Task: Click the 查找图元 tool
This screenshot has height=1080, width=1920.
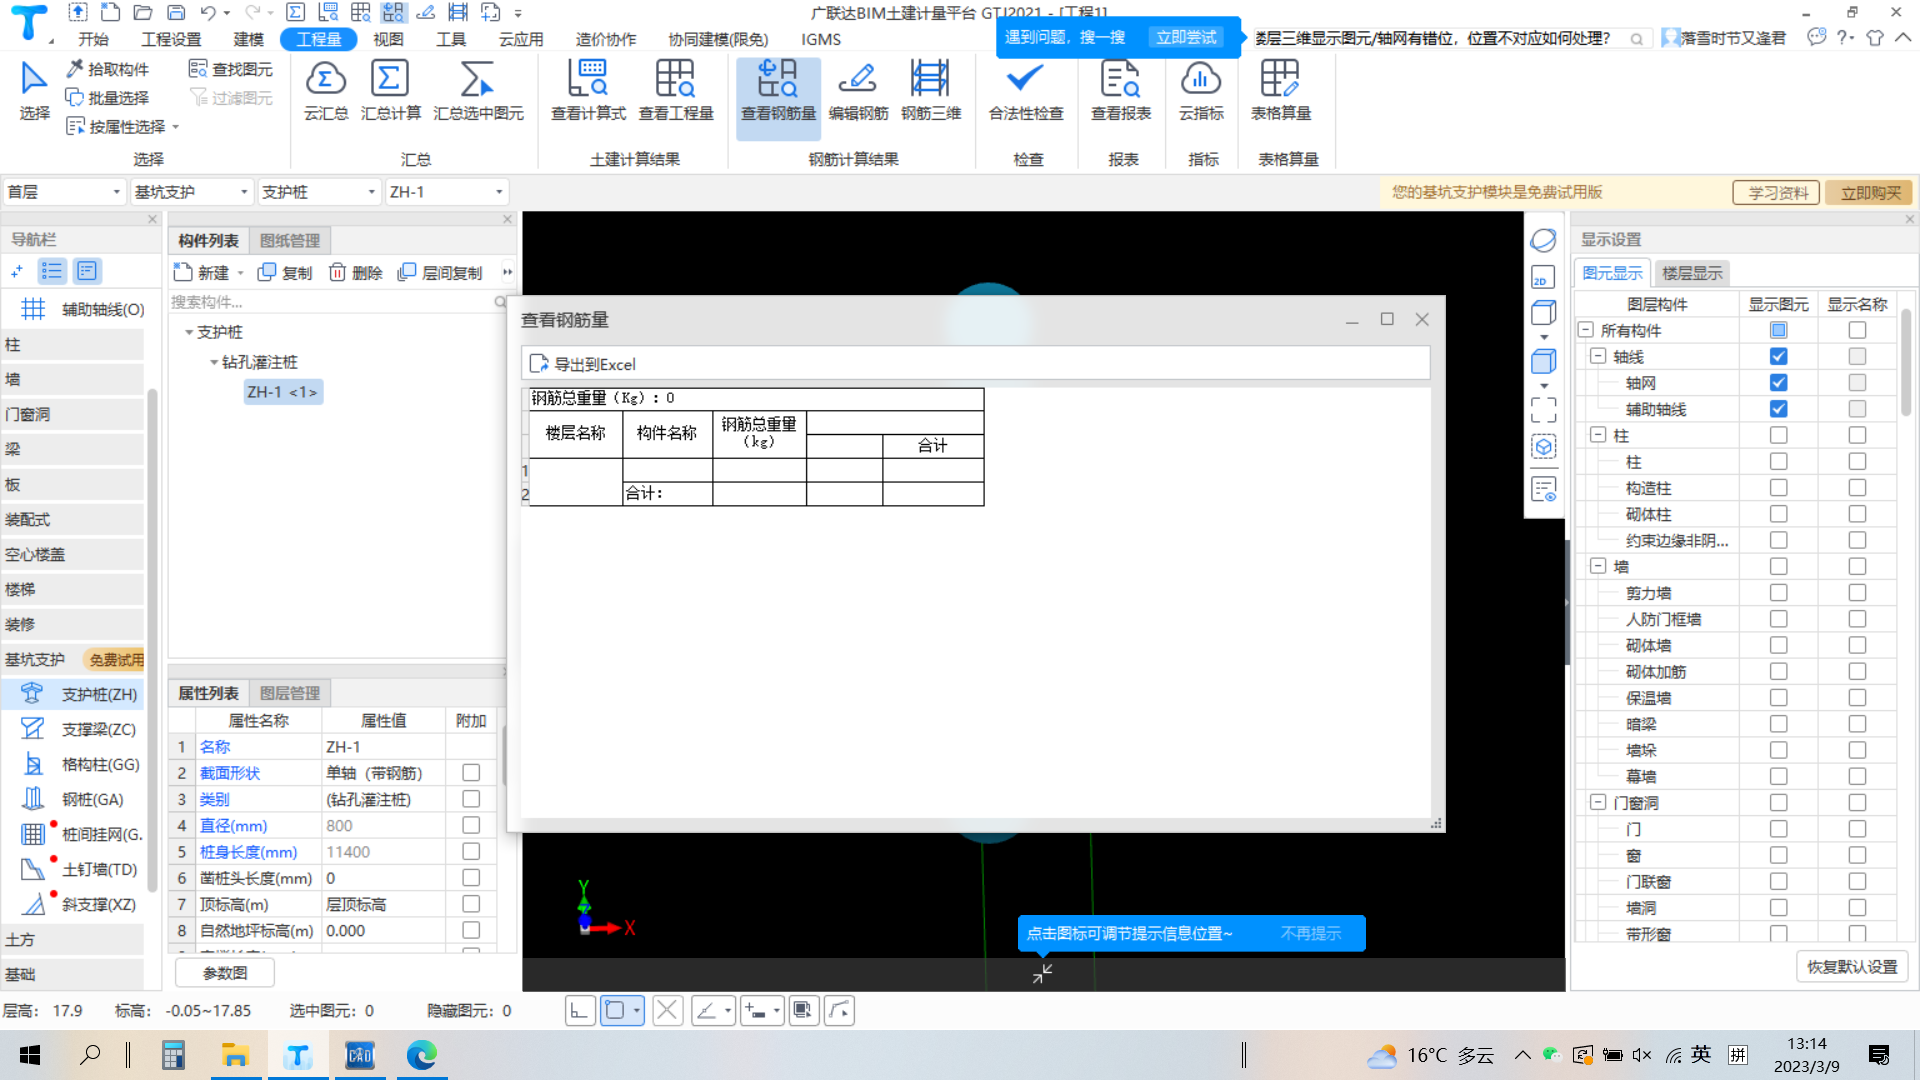Action: (231, 69)
